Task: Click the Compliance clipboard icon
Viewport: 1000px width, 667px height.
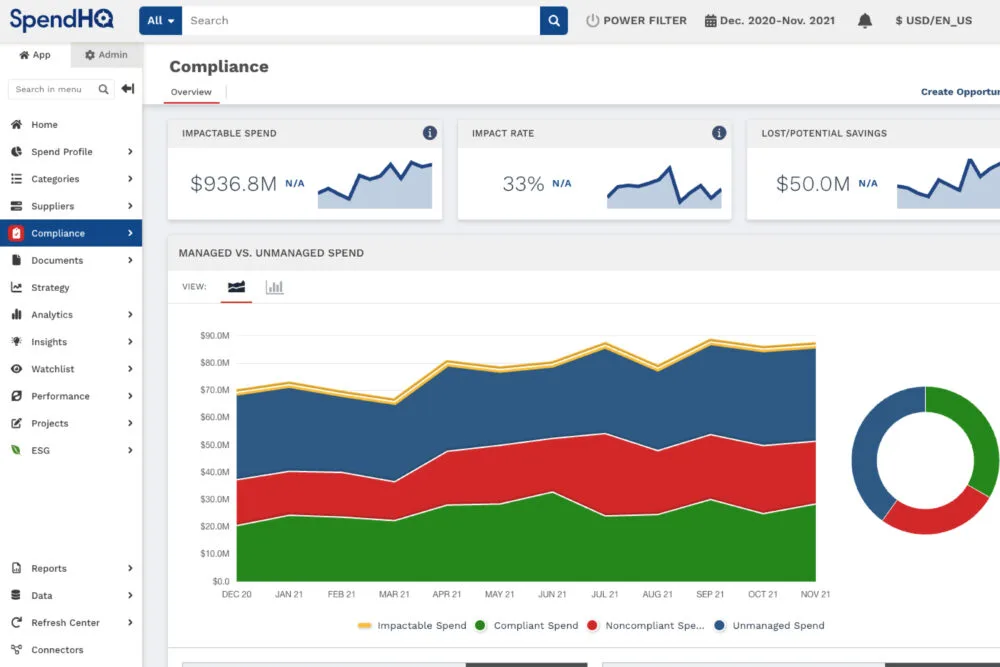Action: (x=17, y=233)
